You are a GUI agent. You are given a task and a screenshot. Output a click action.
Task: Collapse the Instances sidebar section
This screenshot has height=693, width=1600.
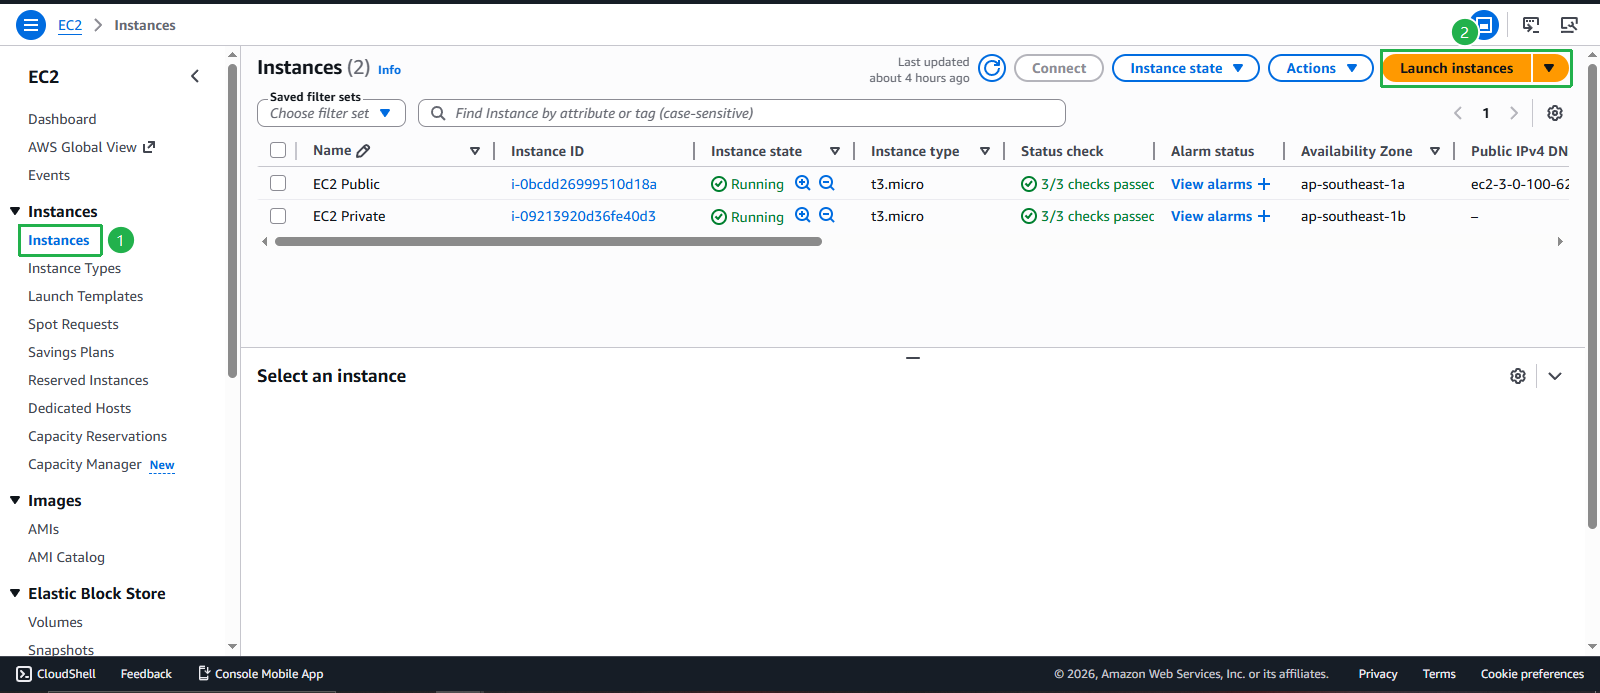coord(15,211)
